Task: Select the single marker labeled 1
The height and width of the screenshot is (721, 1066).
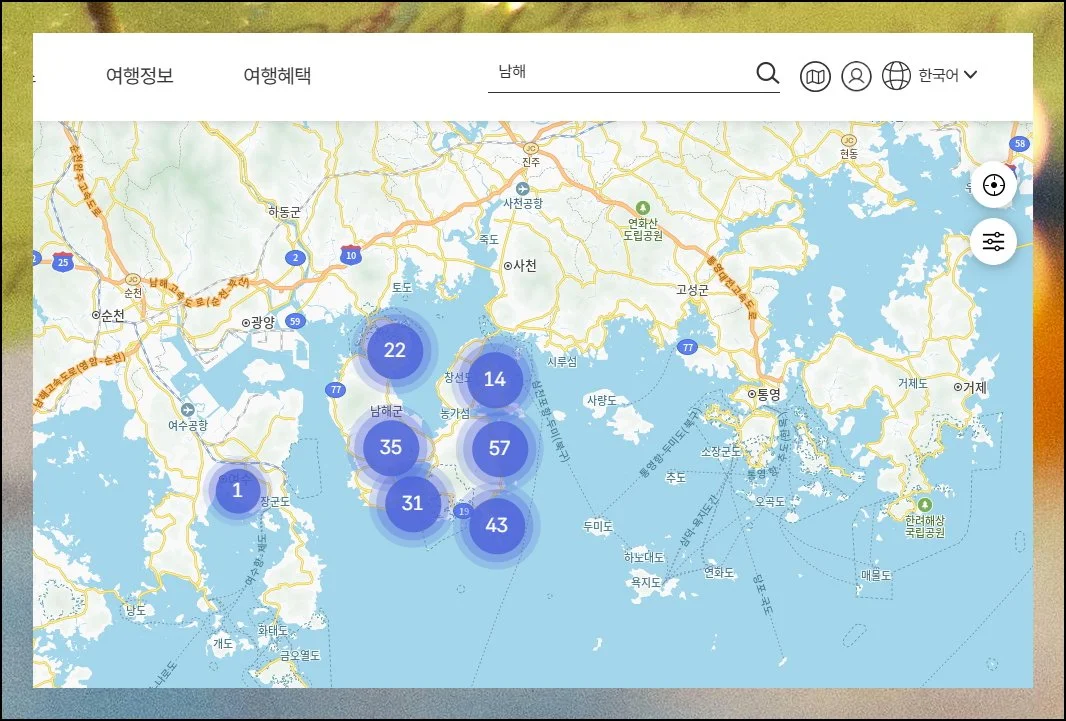Action: tap(237, 491)
